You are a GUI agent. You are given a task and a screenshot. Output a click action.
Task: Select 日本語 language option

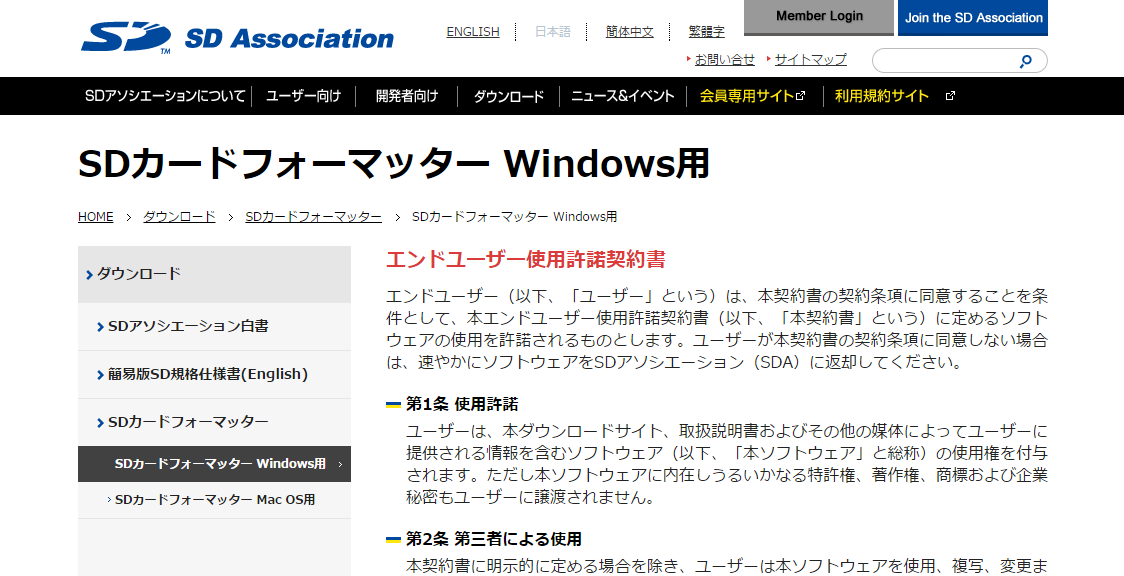coord(553,32)
